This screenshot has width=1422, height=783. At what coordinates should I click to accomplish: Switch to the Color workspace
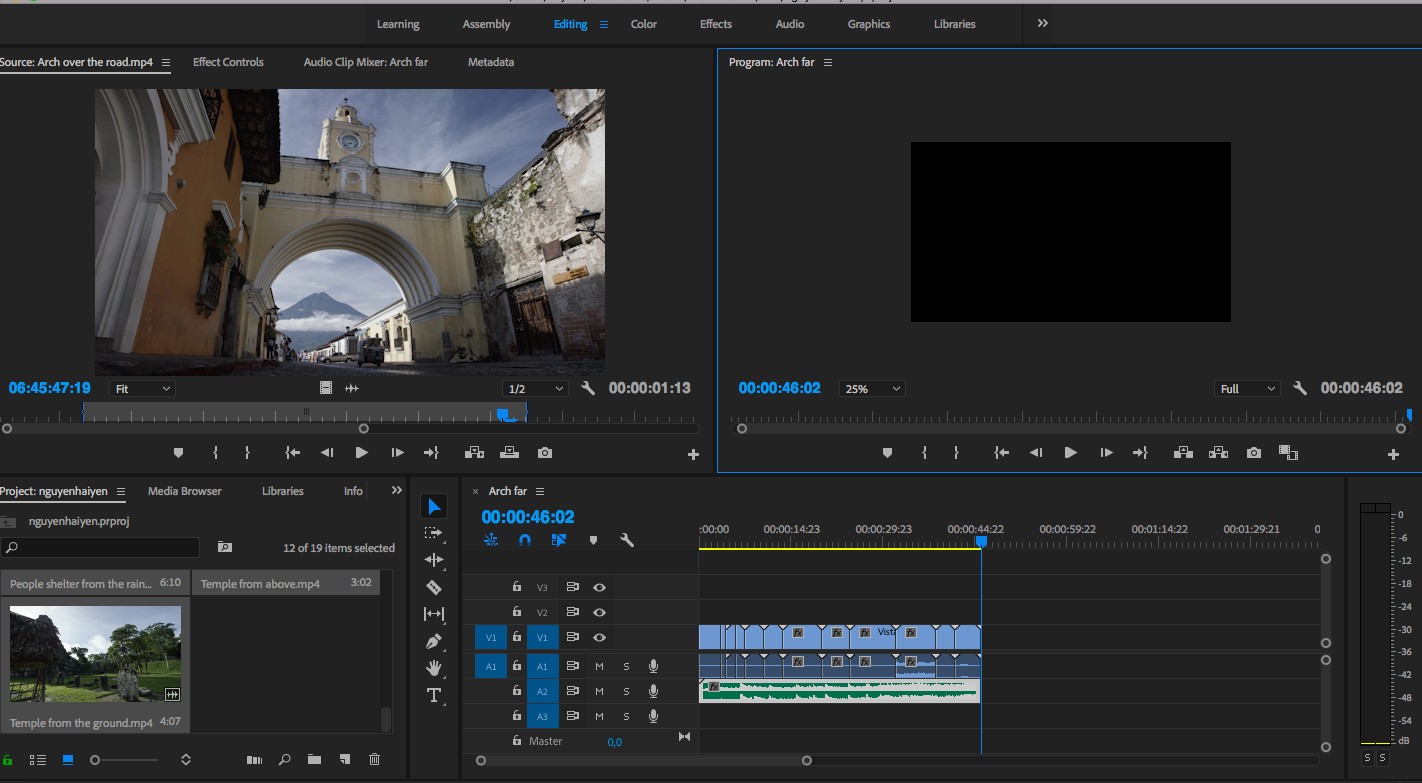[x=644, y=24]
